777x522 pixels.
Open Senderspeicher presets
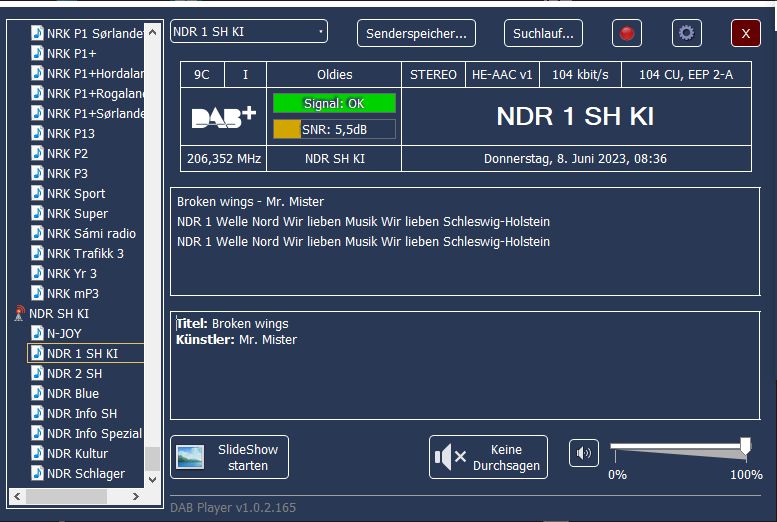(416, 33)
